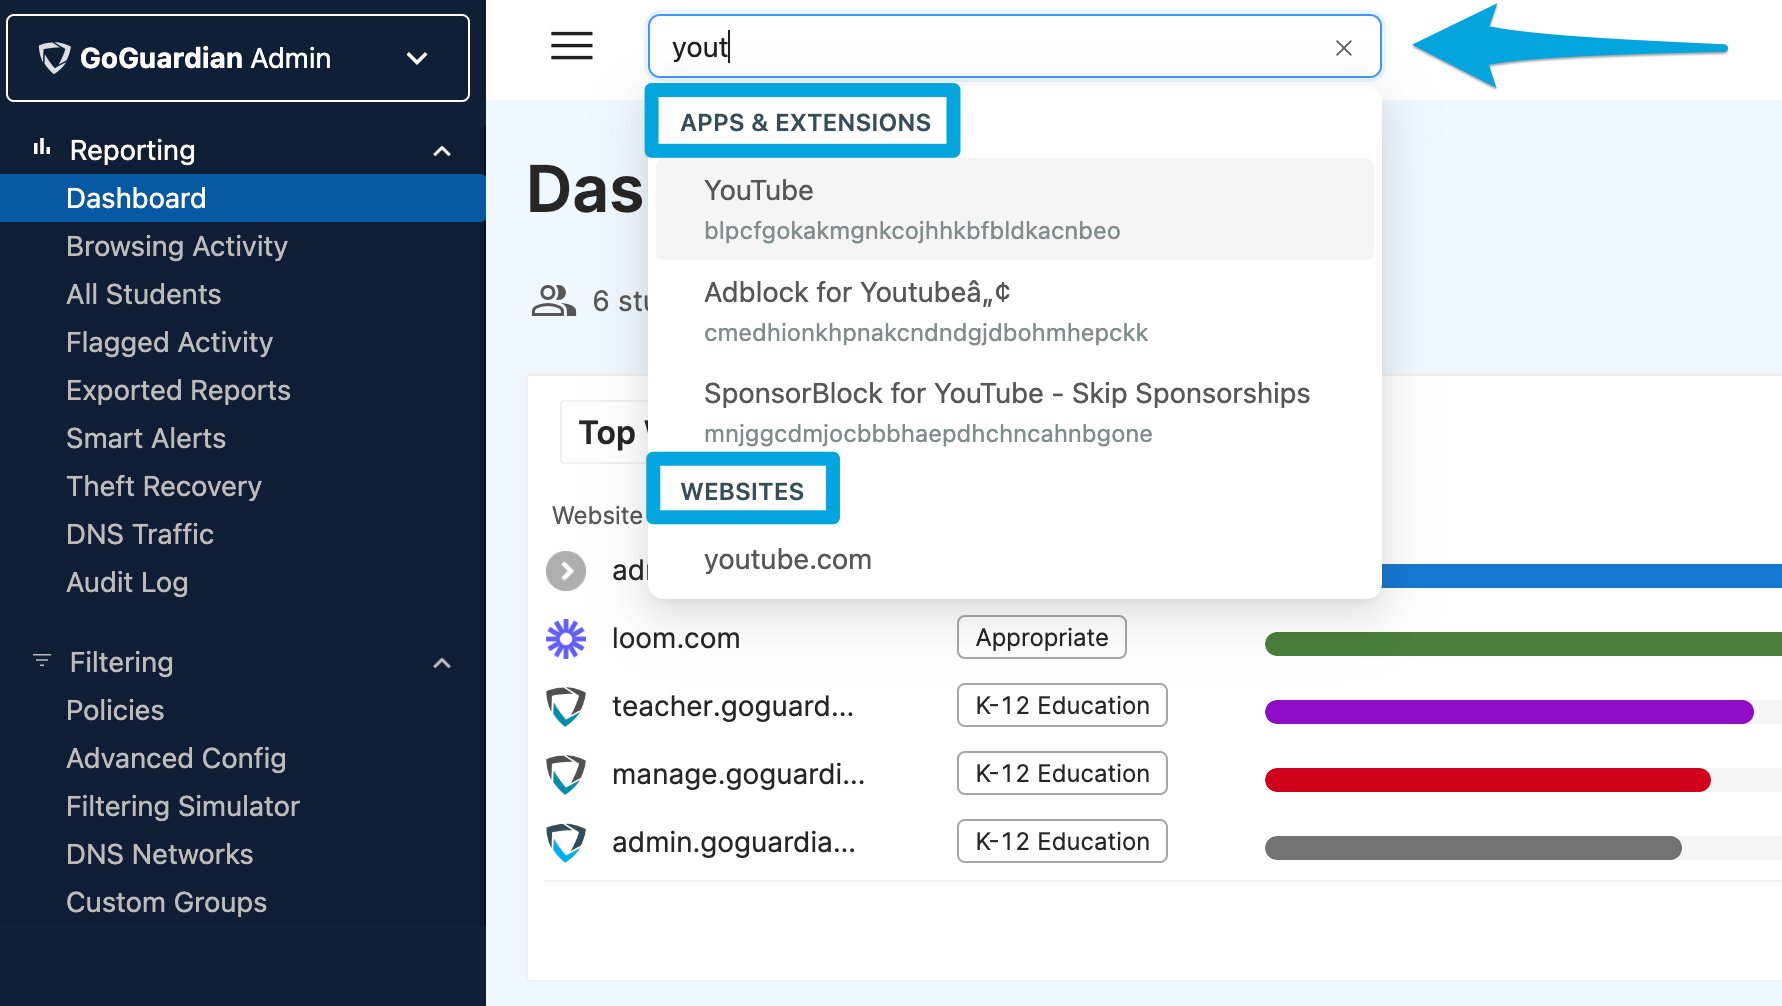The image size is (1782, 1006).
Task: Click K-12 Education tag for teacher.goguard...
Action: [x=1062, y=705]
